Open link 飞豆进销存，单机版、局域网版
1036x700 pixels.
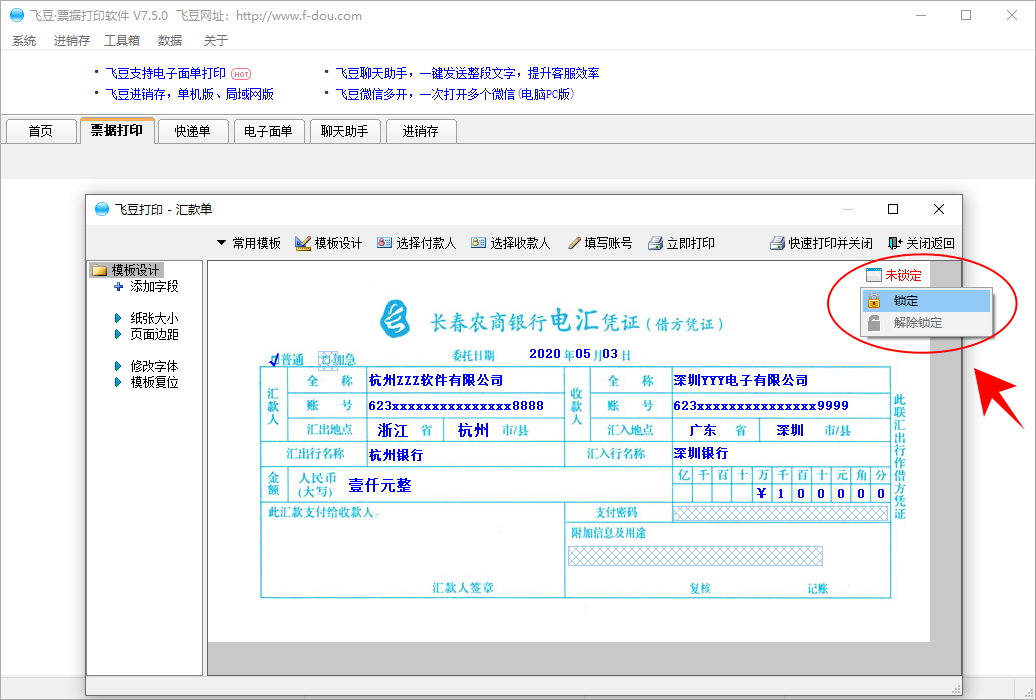click(190, 94)
